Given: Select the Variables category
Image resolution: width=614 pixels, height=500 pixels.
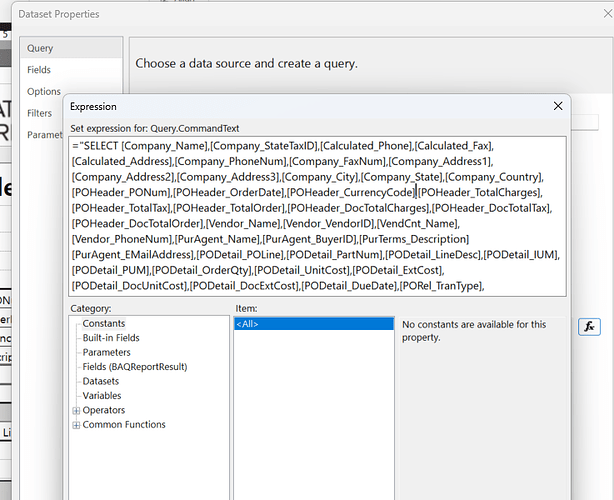Looking at the screenshot, I should coord(102,396).
